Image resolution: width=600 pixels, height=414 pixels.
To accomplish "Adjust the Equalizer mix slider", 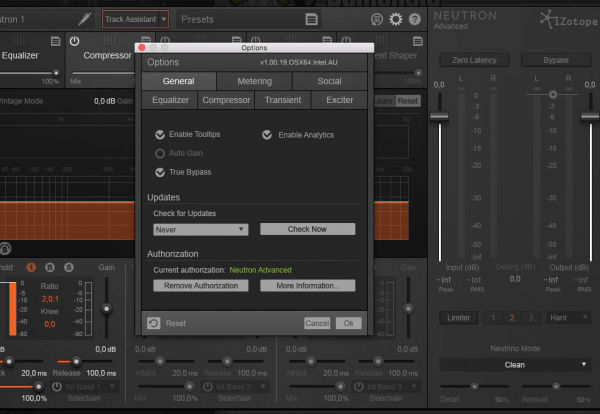I will tap(56, 72).
